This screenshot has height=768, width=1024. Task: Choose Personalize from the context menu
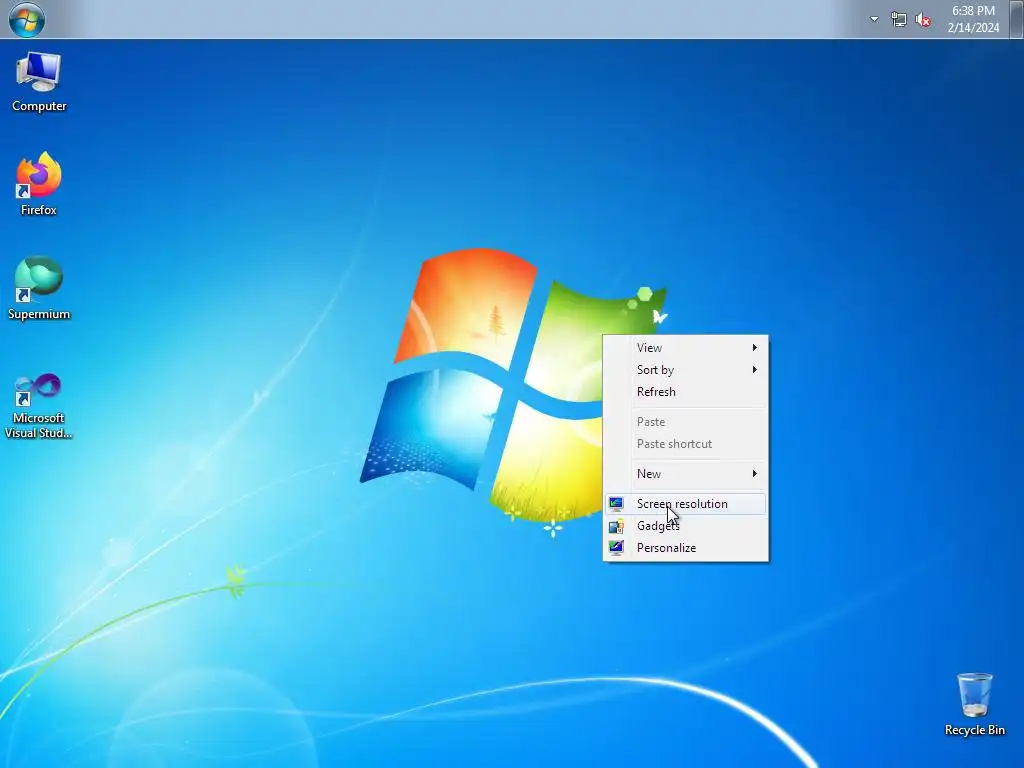coord(685,548)
